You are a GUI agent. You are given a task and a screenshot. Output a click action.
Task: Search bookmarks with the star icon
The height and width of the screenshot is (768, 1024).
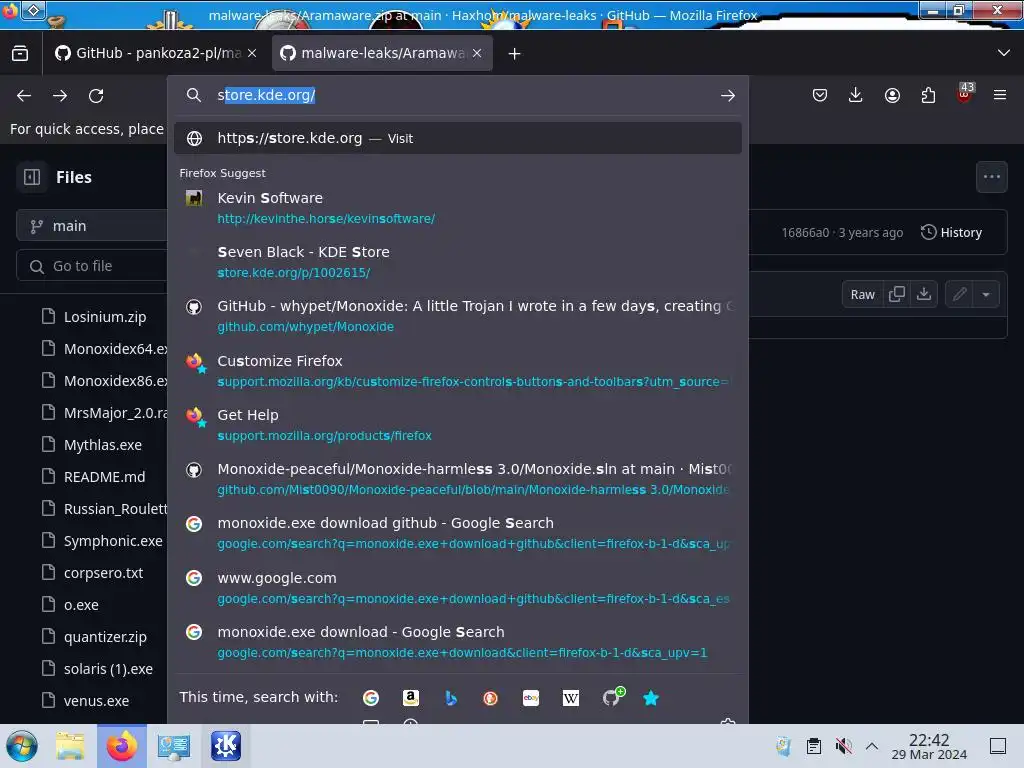(651, 698)
